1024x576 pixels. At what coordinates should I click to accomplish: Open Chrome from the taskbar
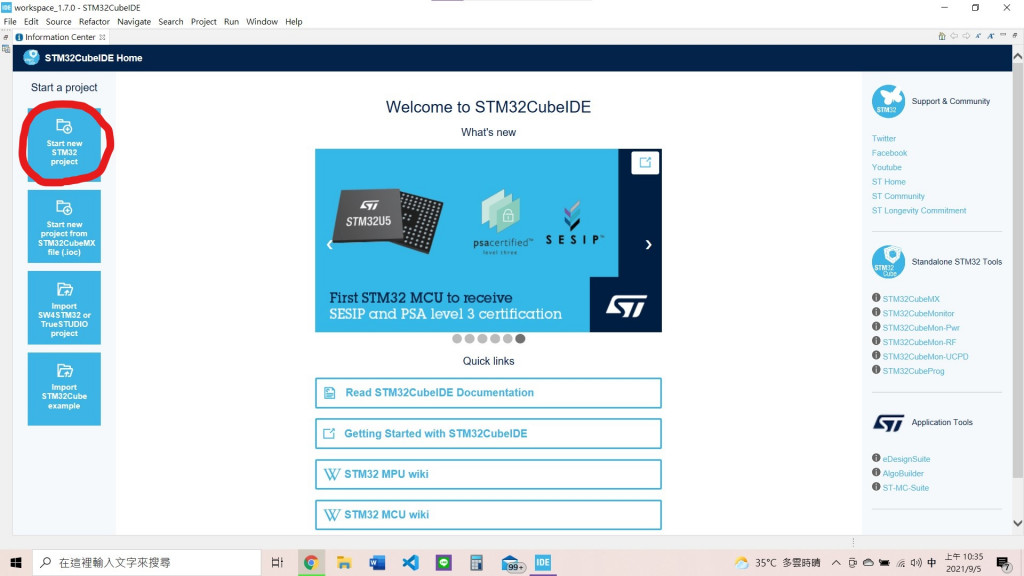[x=311, y=562]
